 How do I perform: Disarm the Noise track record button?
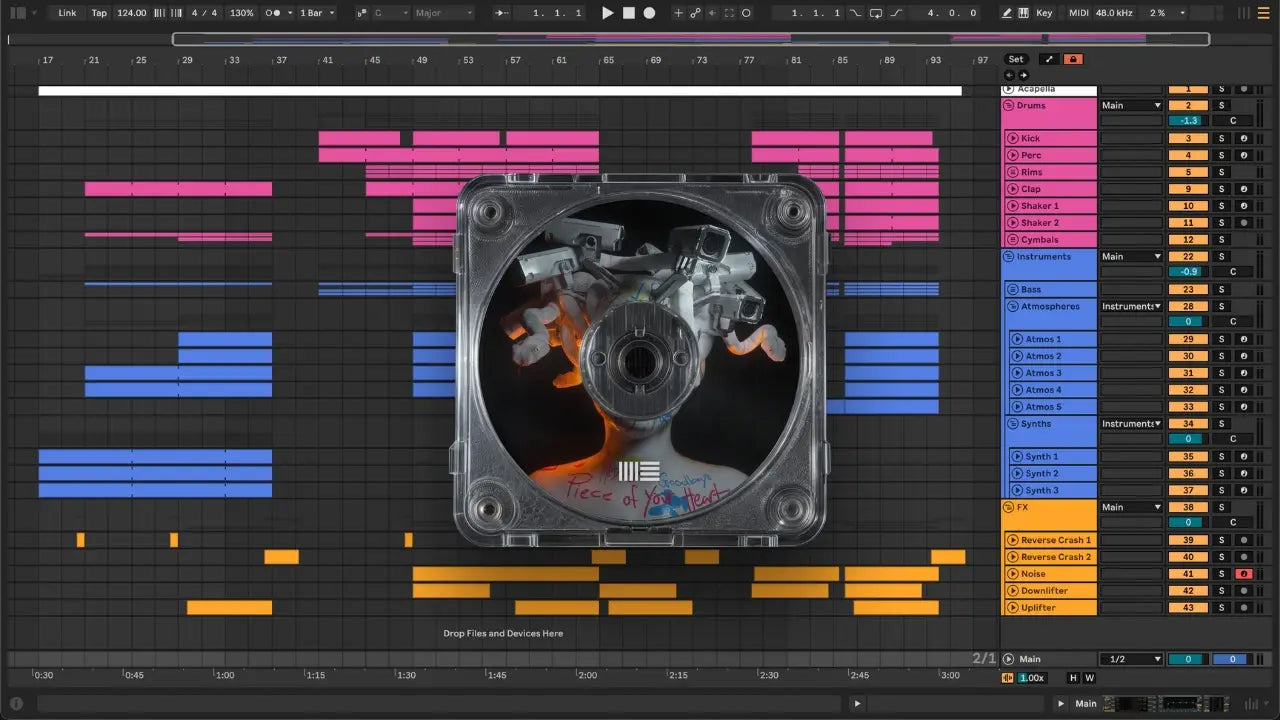click(1244, 574)
